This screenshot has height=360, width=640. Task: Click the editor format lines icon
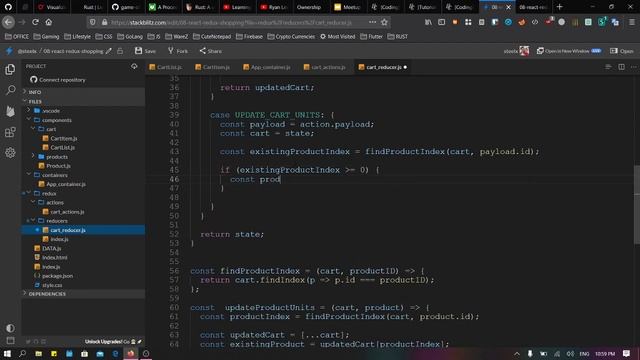tap(608, 67)
